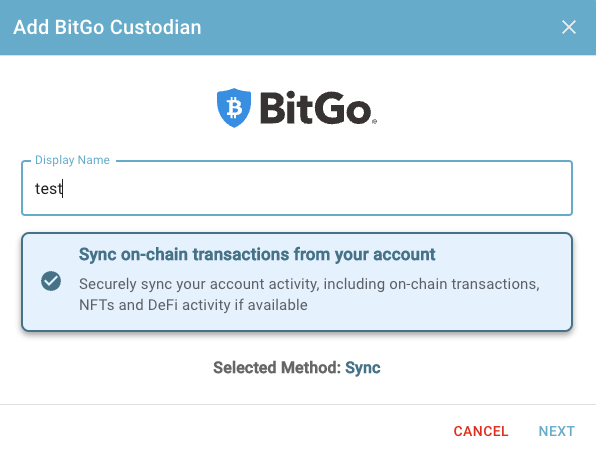596x454 pixels.
Task: Click the Sync on-chain transactions heading
Action: tap(257, 254)
